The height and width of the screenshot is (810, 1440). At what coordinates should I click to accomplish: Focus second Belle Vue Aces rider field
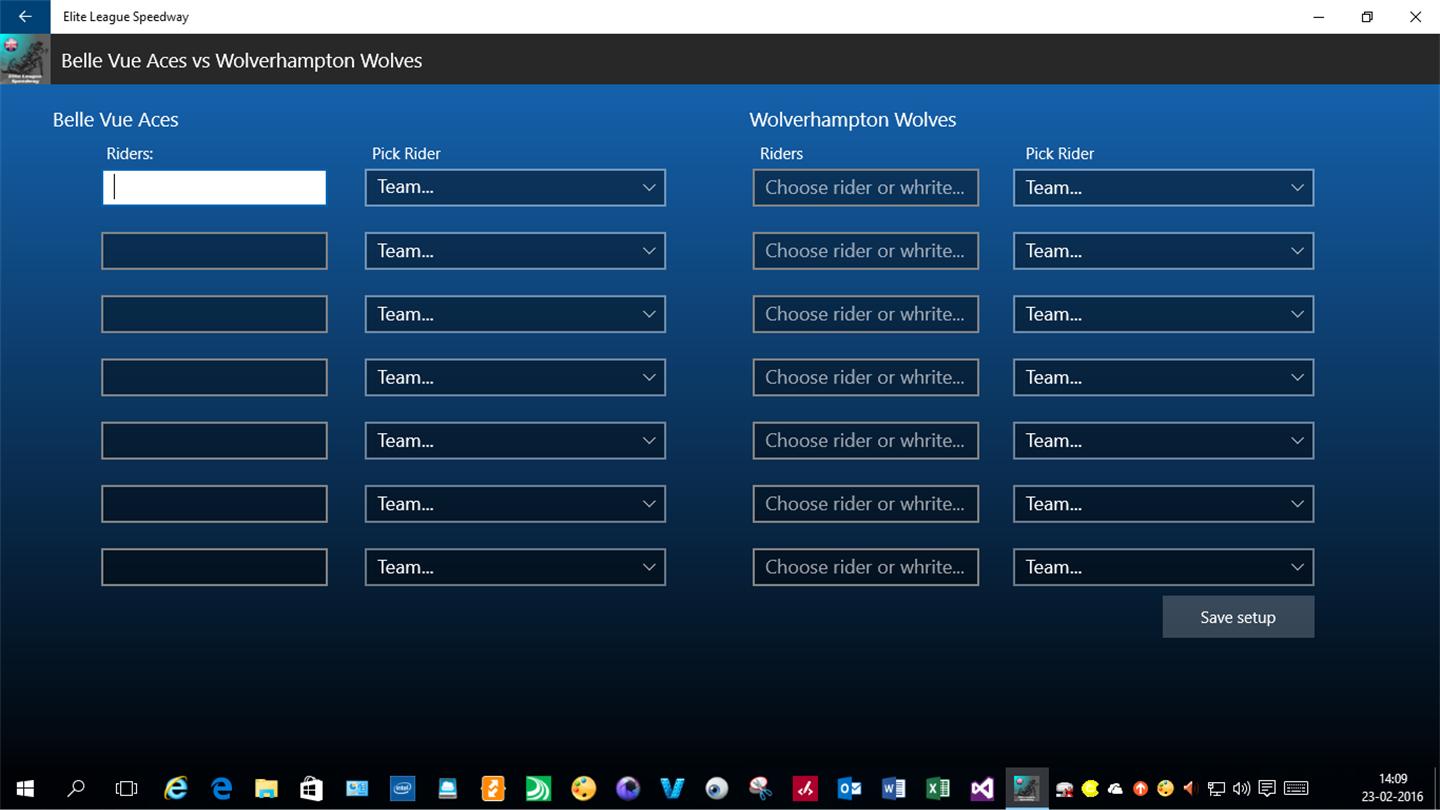[x=214, y=250]
